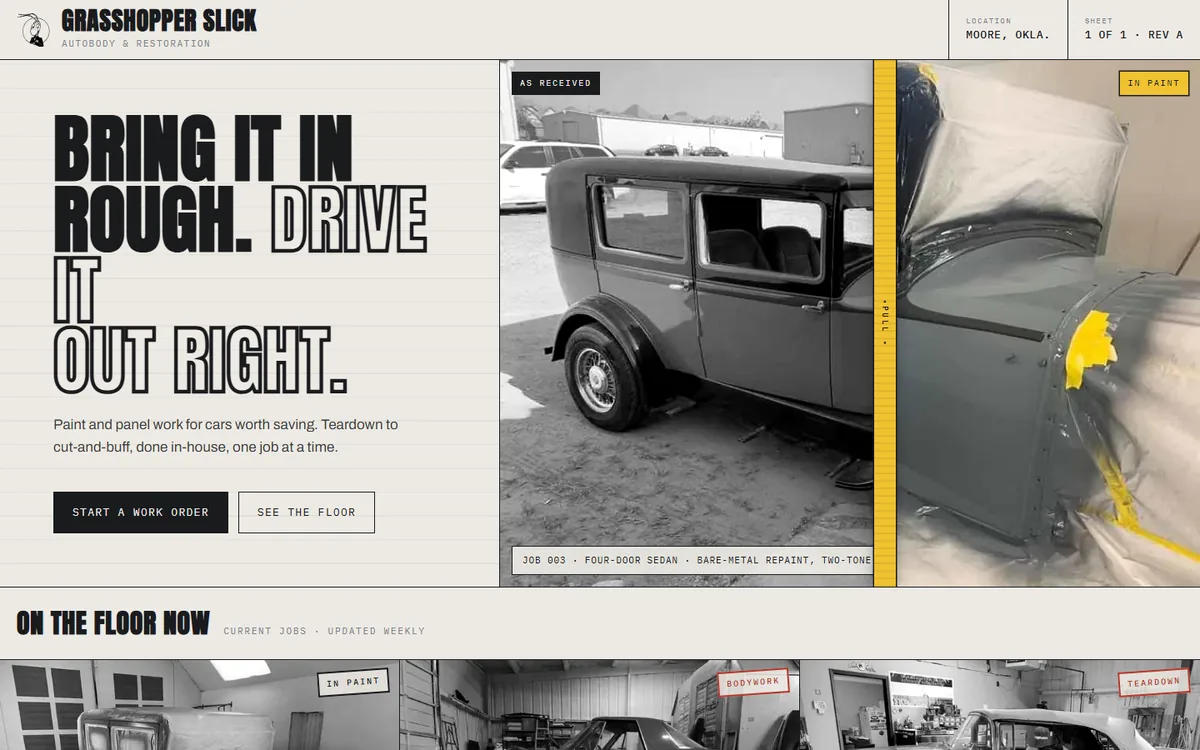The width and height of the screenshot is (1200, 750).
Task: Click the Bring It In Rough headline
Action: [240, 255]
